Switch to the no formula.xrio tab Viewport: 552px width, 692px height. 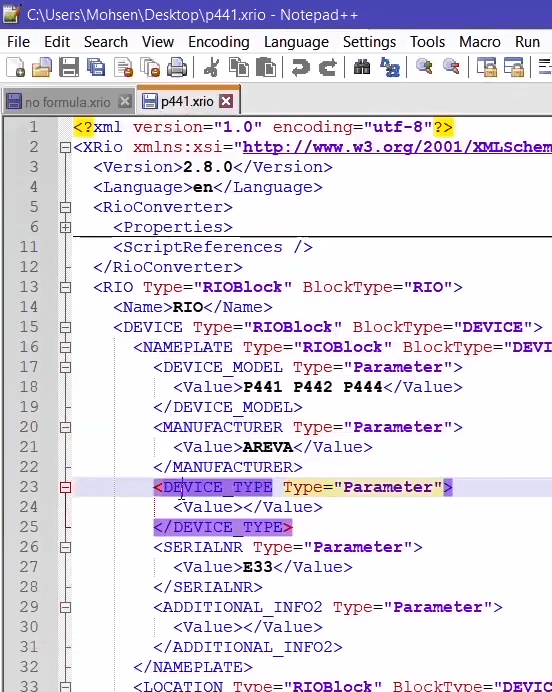[x=68, y=102]
